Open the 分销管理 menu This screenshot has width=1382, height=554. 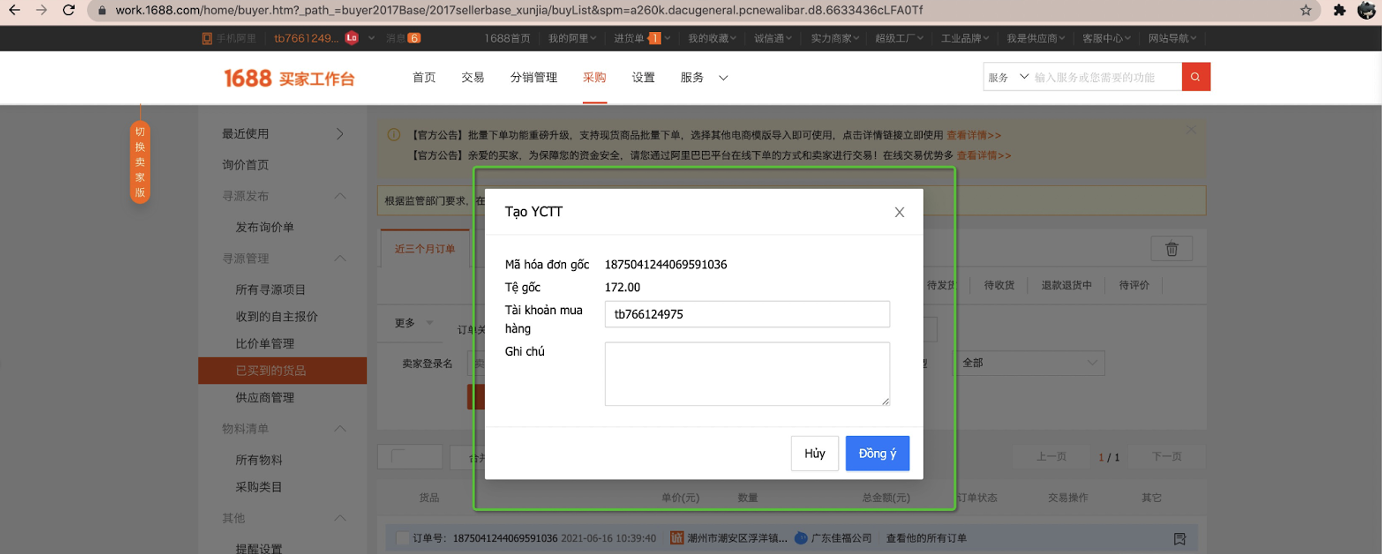tap(533, 78)
